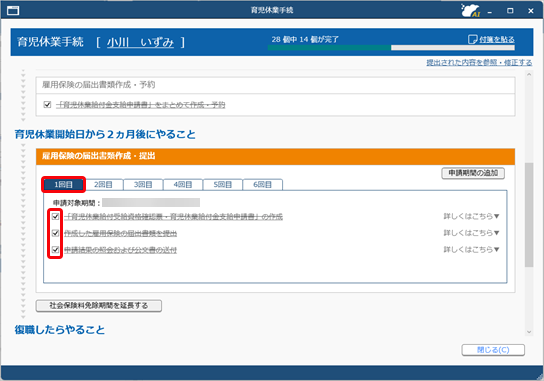
Task: Open the AI cloud assistant icon
Action: (x=470, y=10)
